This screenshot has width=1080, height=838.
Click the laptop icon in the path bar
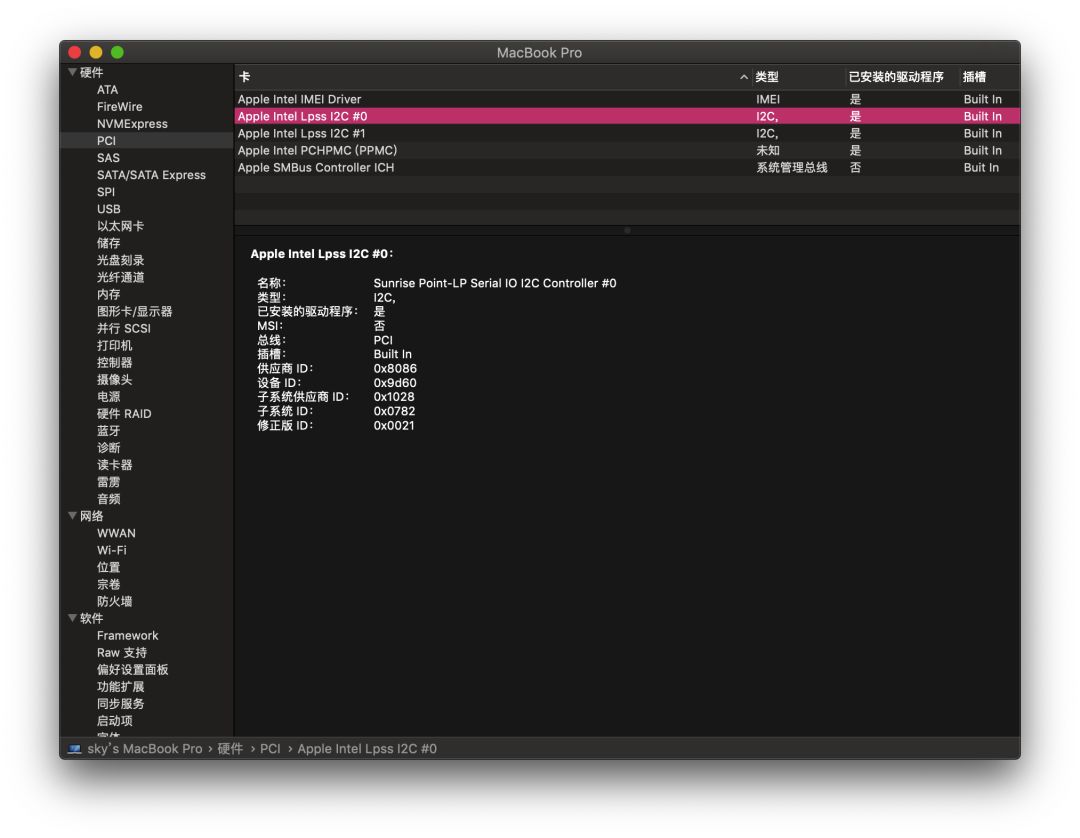(x=74, y=748)
